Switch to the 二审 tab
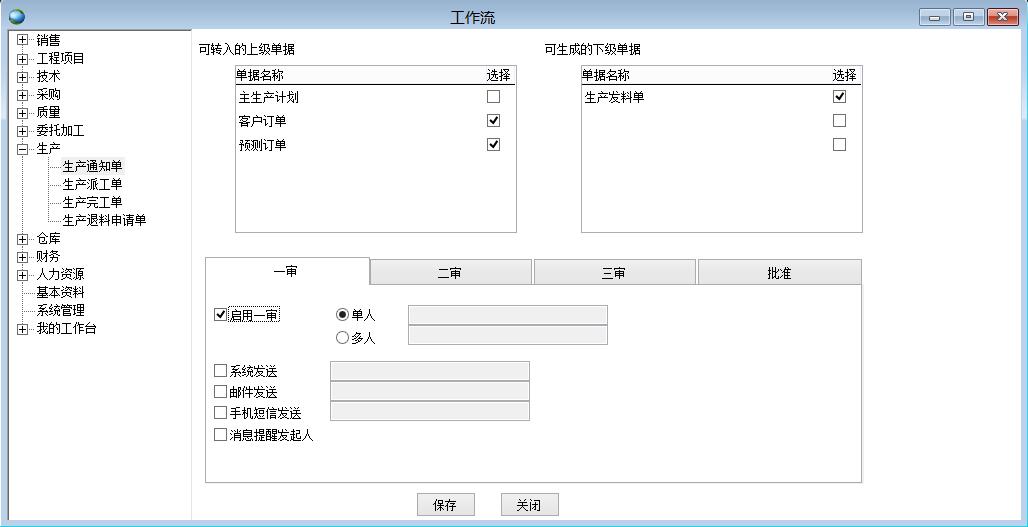Image resolution: width=1028 pixels, height=527 pixels. (450, 273)
